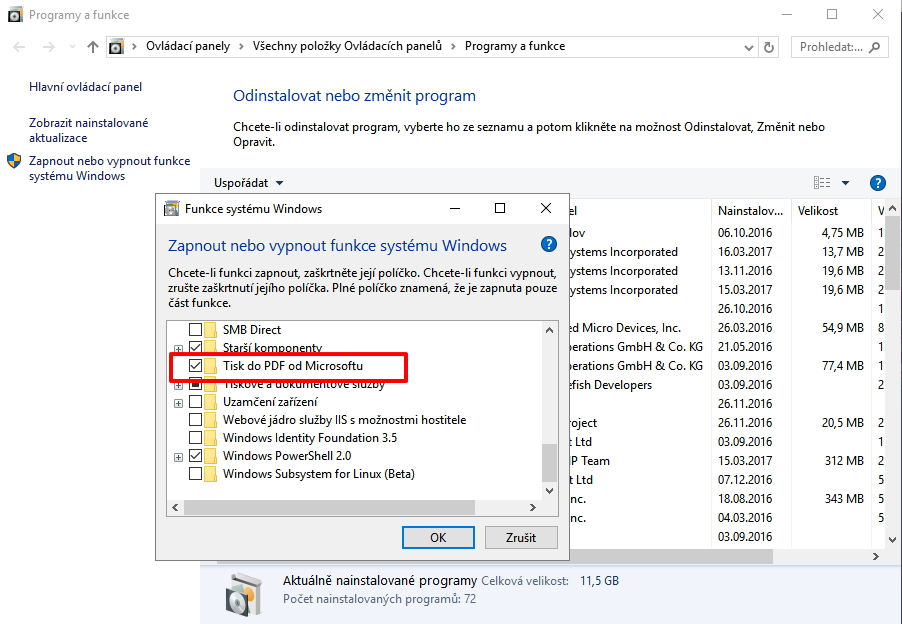The height and width of the screenshot is (624, 902).
Task: Uncheck Tisk do PDF od Microsoftu
Action: click(x=196, y=366)
